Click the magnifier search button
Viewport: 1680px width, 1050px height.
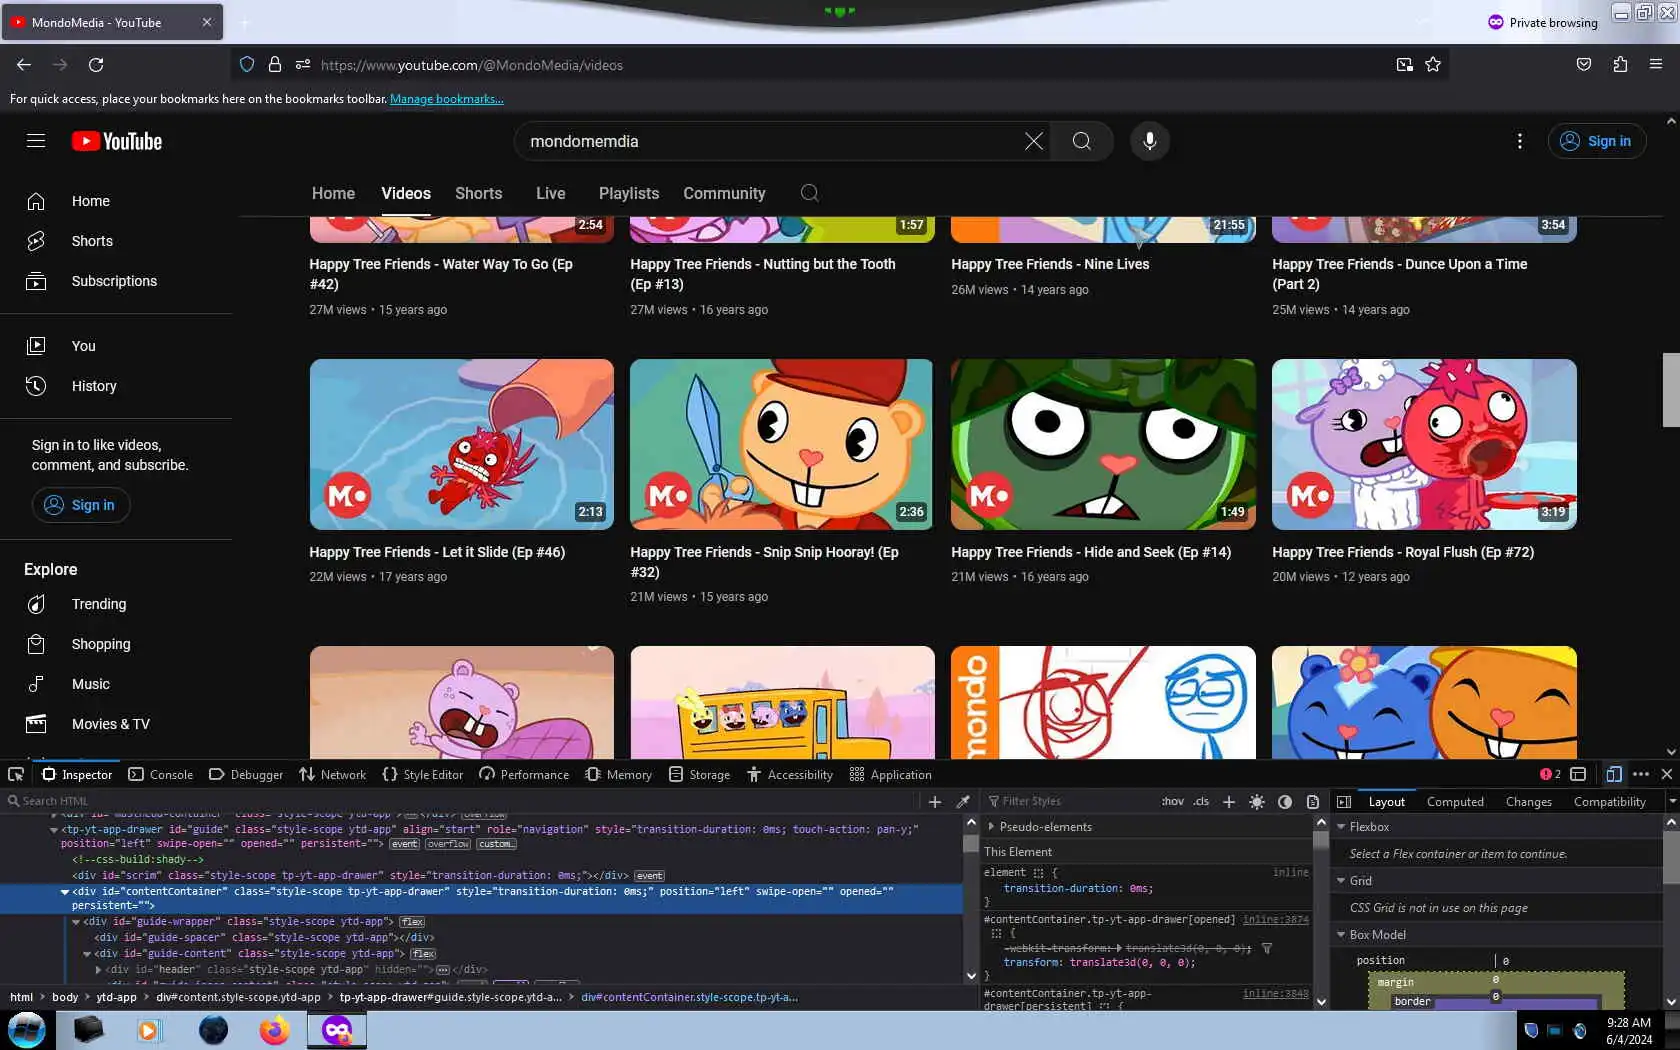pyautogui.click(x=1082, y=141)
